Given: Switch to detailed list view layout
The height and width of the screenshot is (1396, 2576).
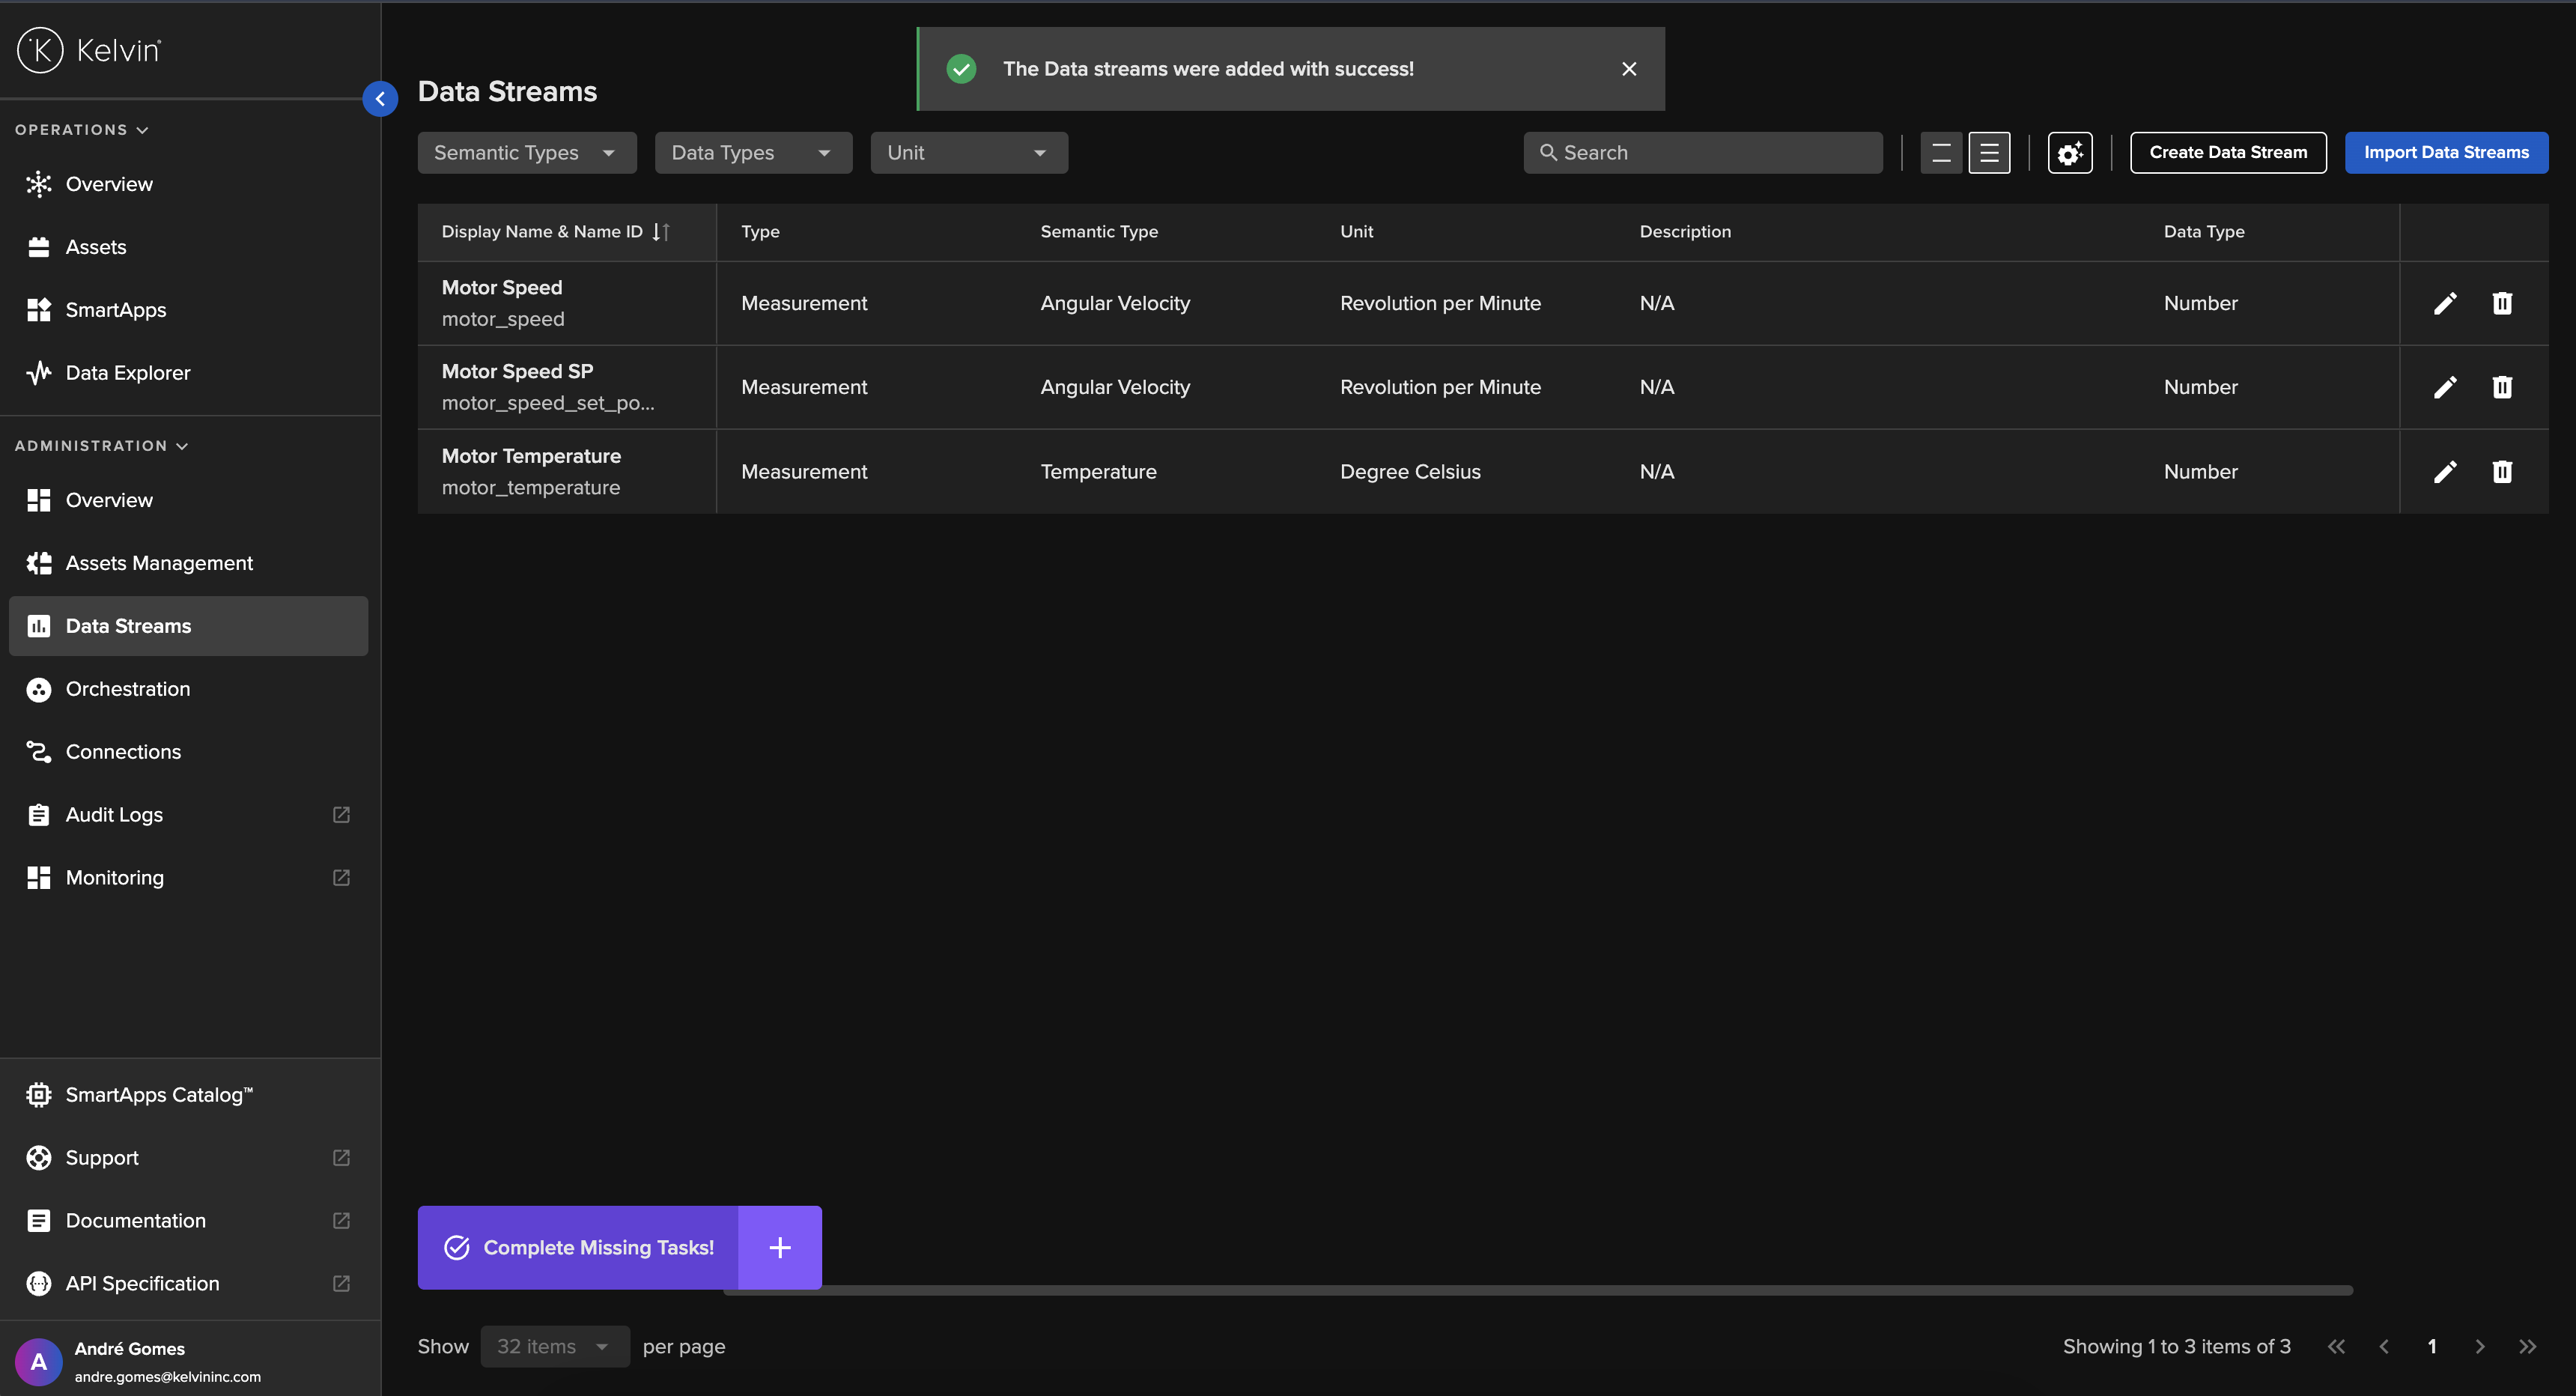Looking at the screenshot, I should [1990, 152].
